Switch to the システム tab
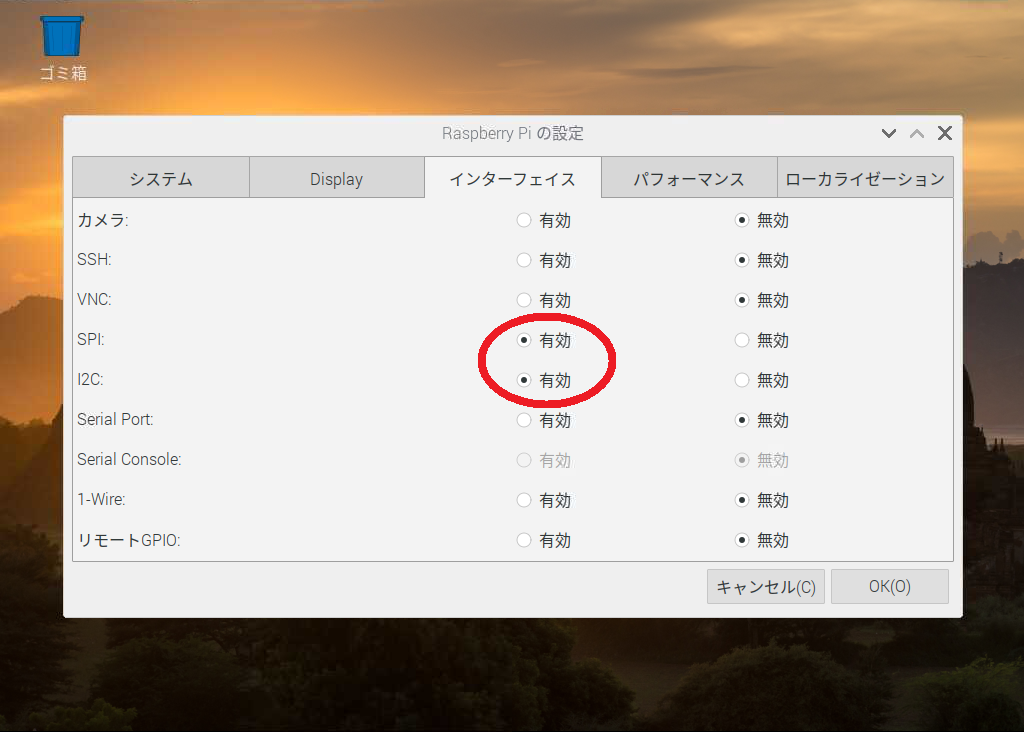This screenshot has height=732, width=1024. (x=160, y=179)
